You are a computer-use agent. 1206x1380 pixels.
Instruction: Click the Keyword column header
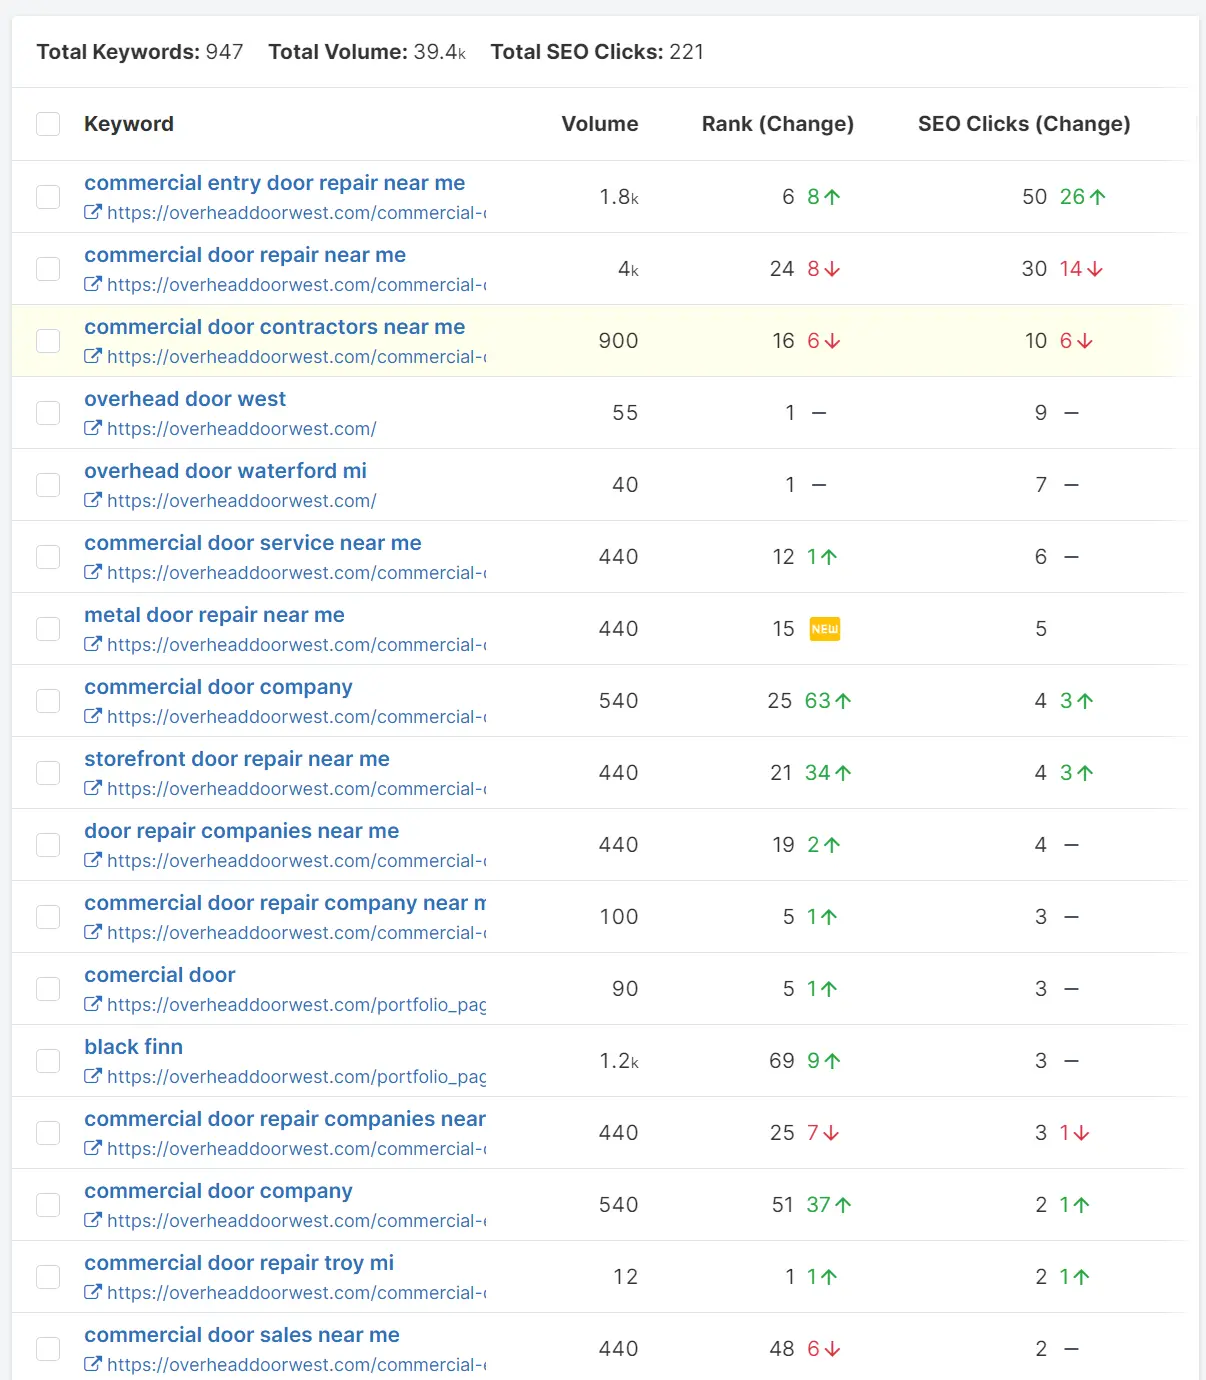point(129,124)
